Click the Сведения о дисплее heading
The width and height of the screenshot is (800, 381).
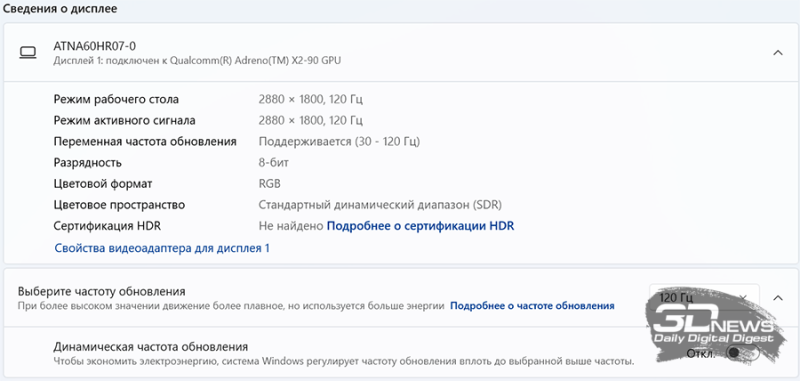pyautogui.click(x=60, y=9)
